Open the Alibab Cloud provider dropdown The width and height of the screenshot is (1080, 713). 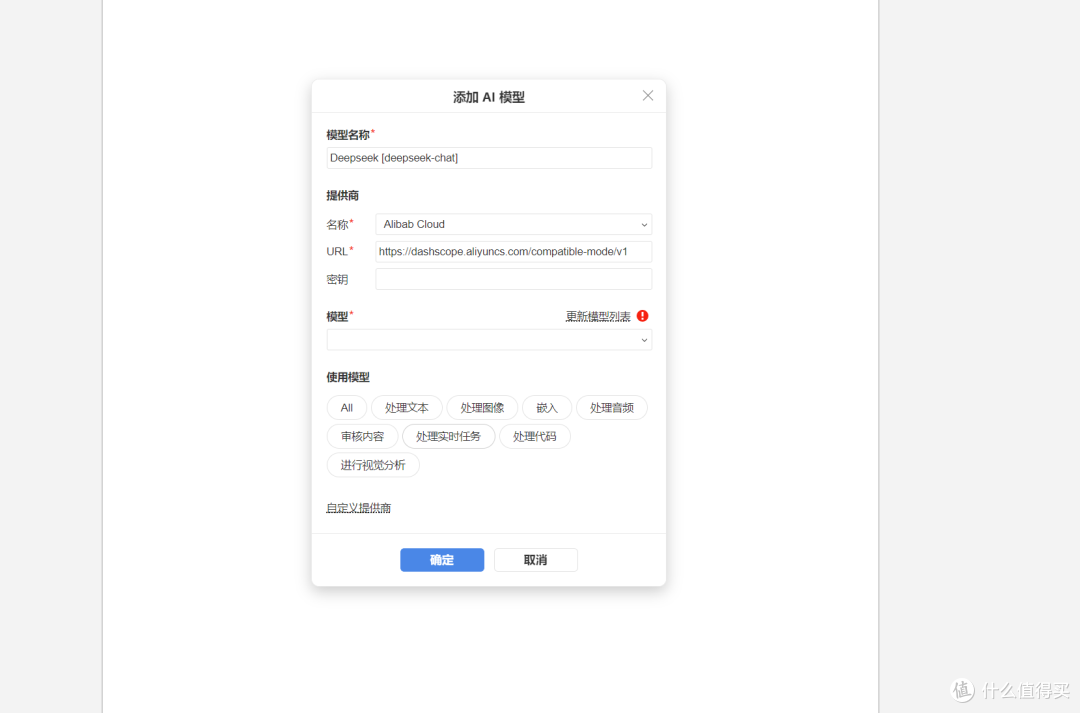coord(513,224)
